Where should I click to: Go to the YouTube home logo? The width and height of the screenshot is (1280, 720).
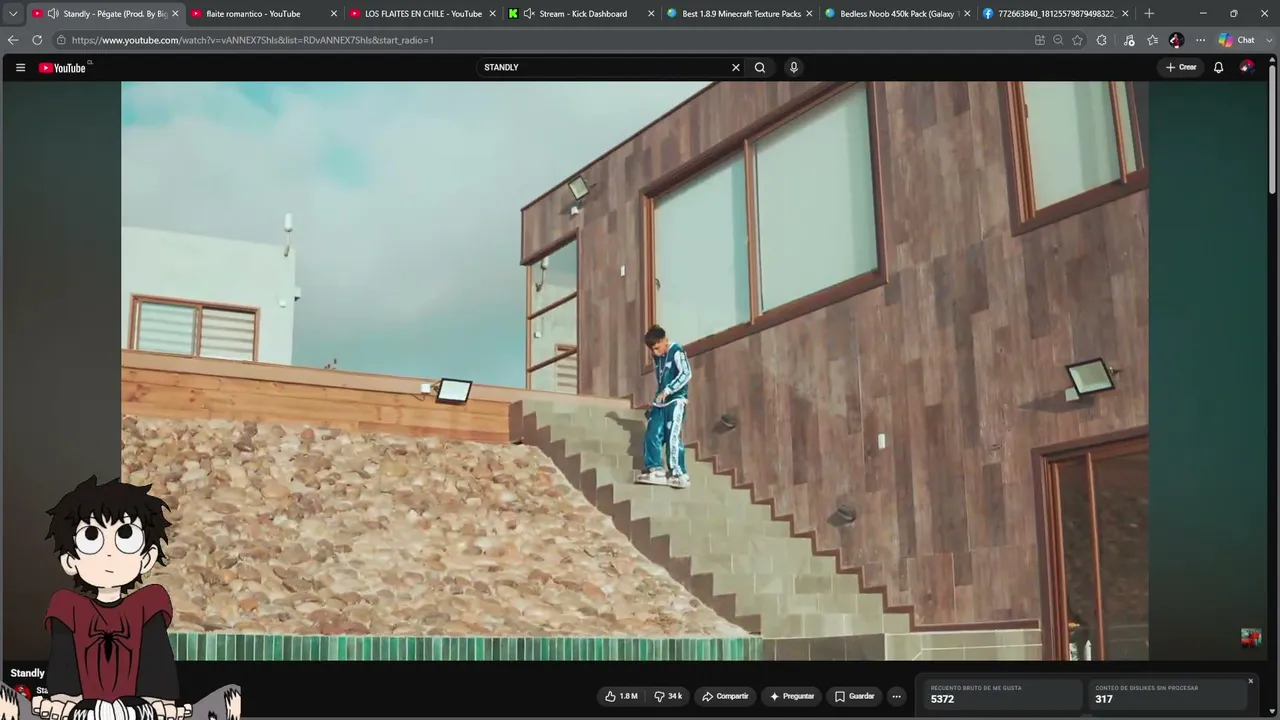(63, 68)
